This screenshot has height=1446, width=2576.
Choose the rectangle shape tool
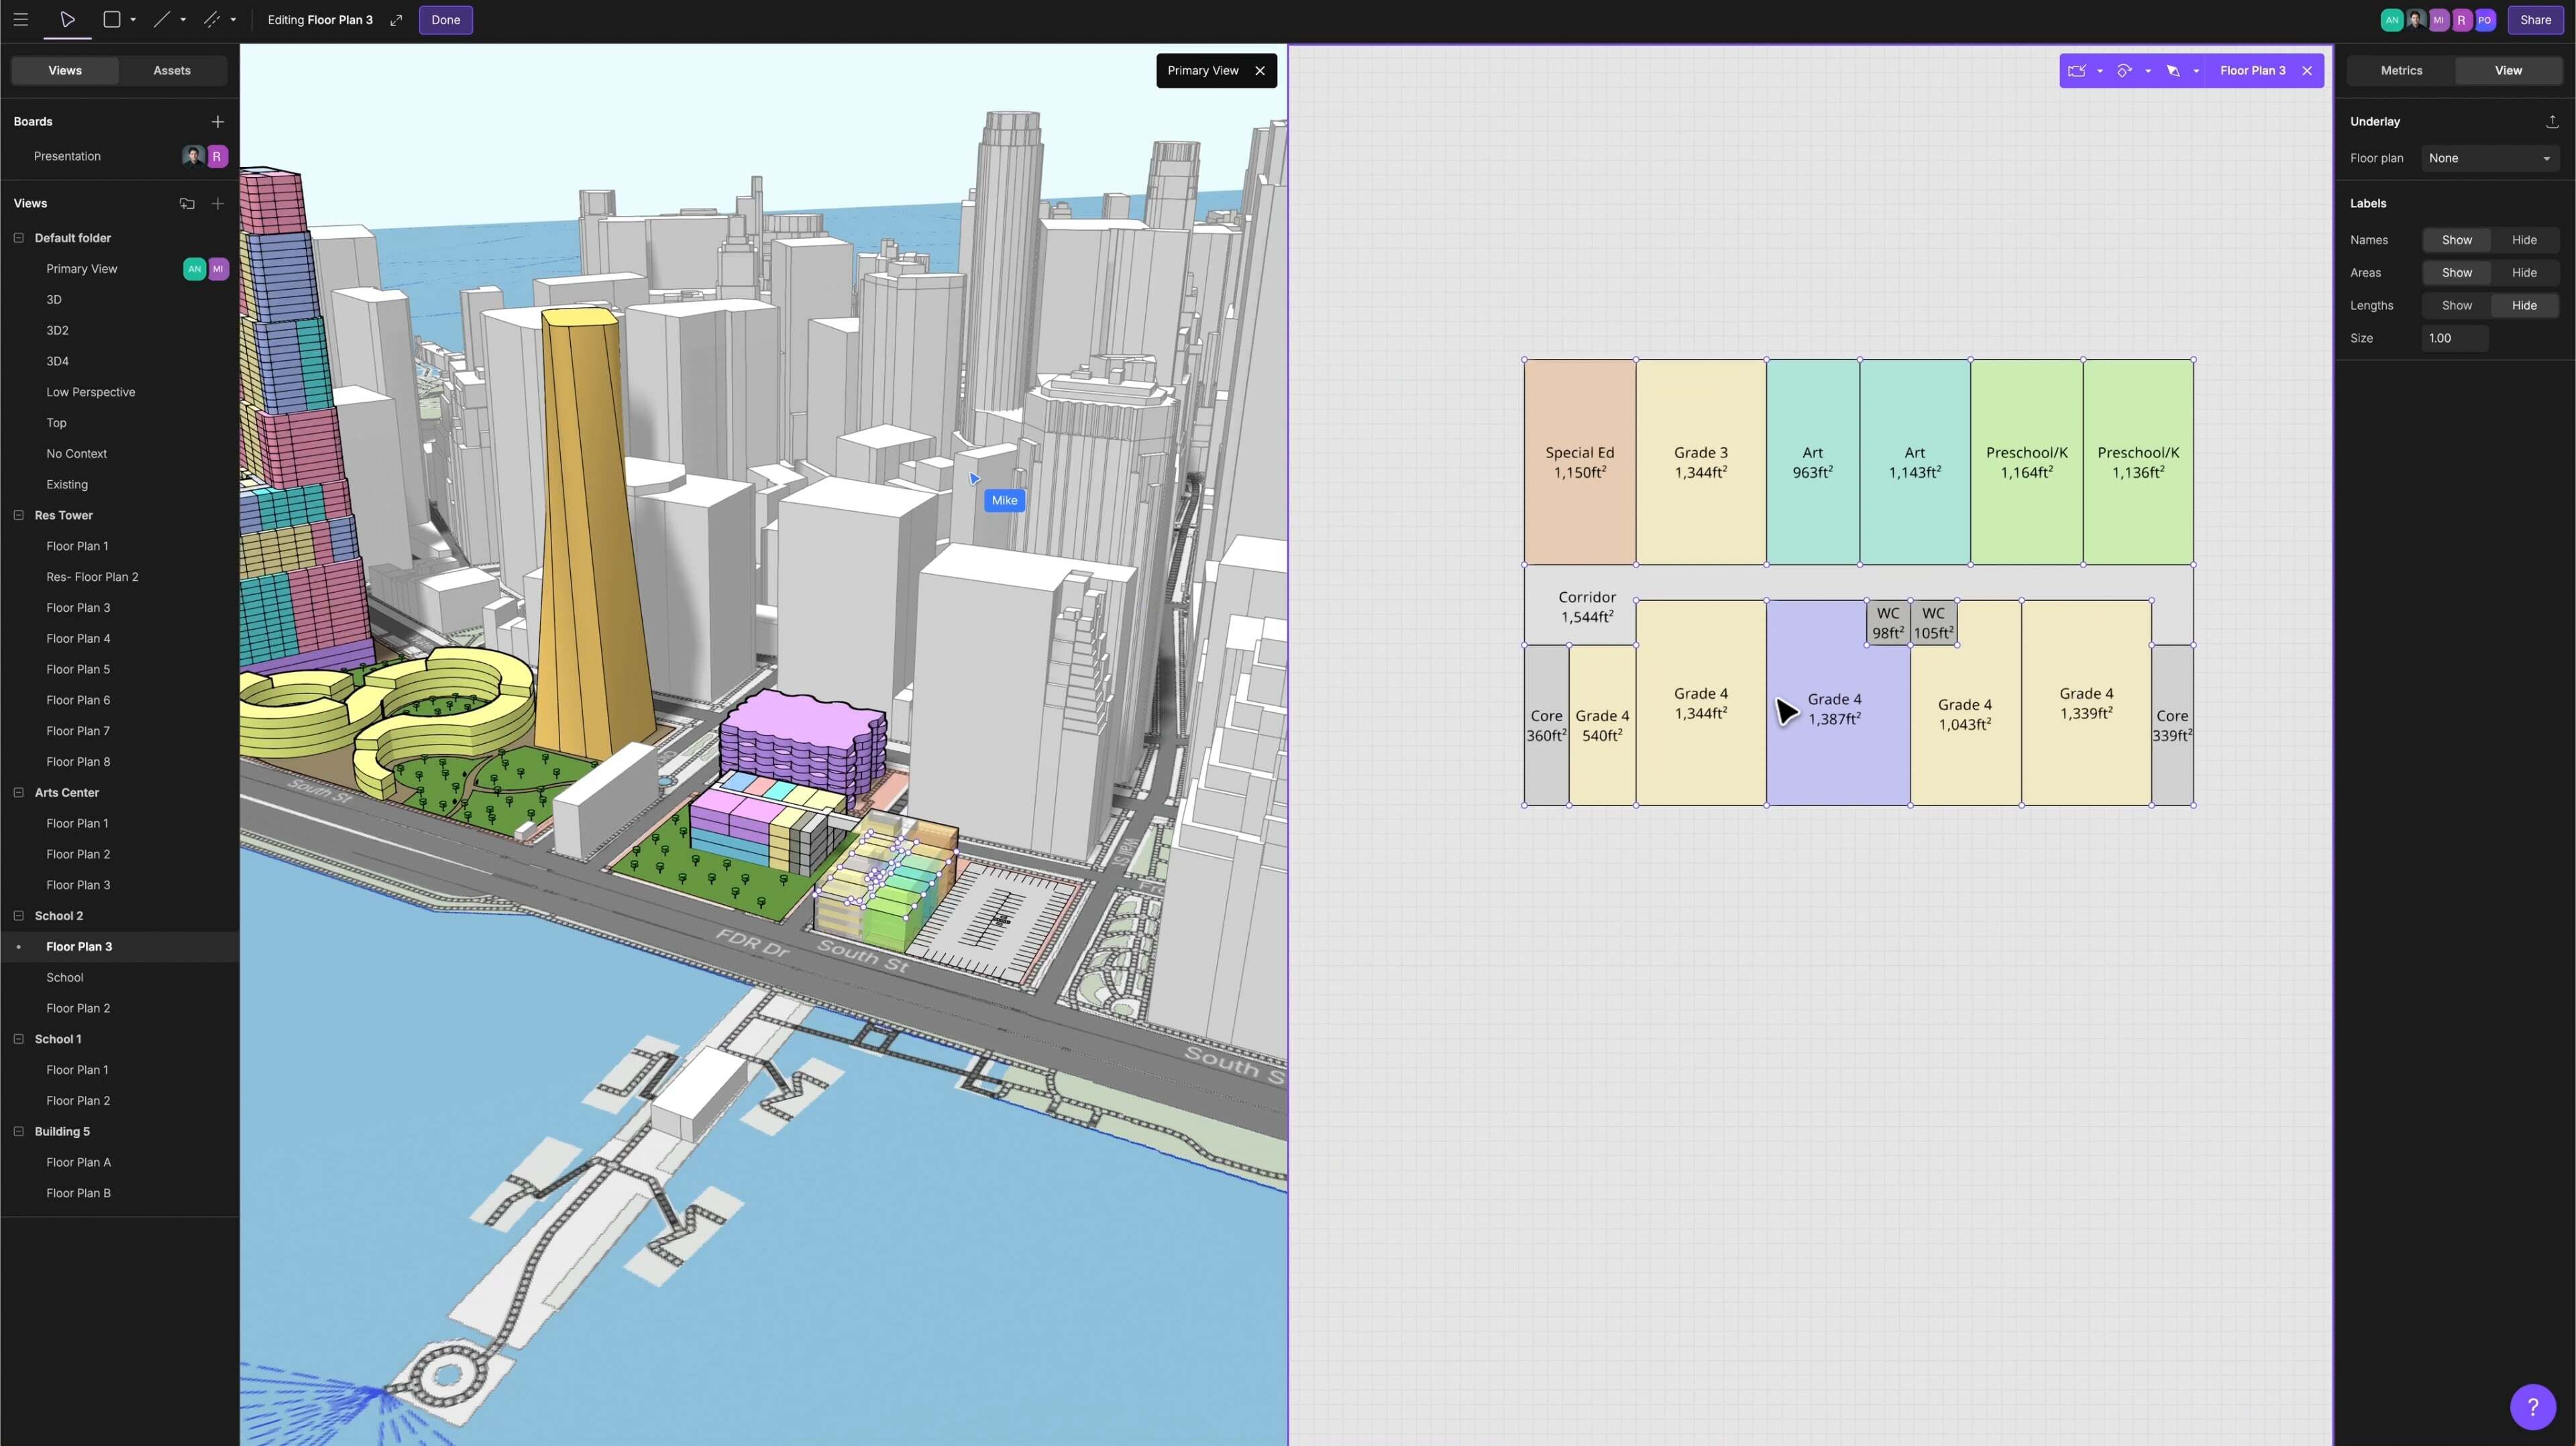(x=112, y=20)
